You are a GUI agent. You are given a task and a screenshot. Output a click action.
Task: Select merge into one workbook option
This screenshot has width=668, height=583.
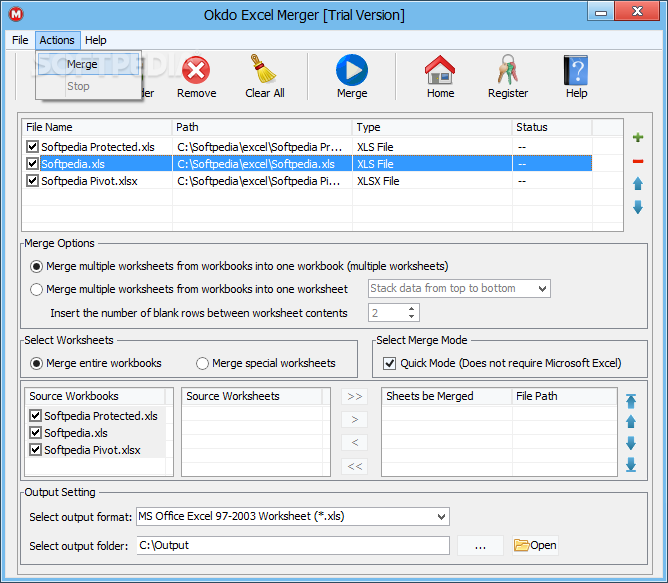[x=36, y=266]
